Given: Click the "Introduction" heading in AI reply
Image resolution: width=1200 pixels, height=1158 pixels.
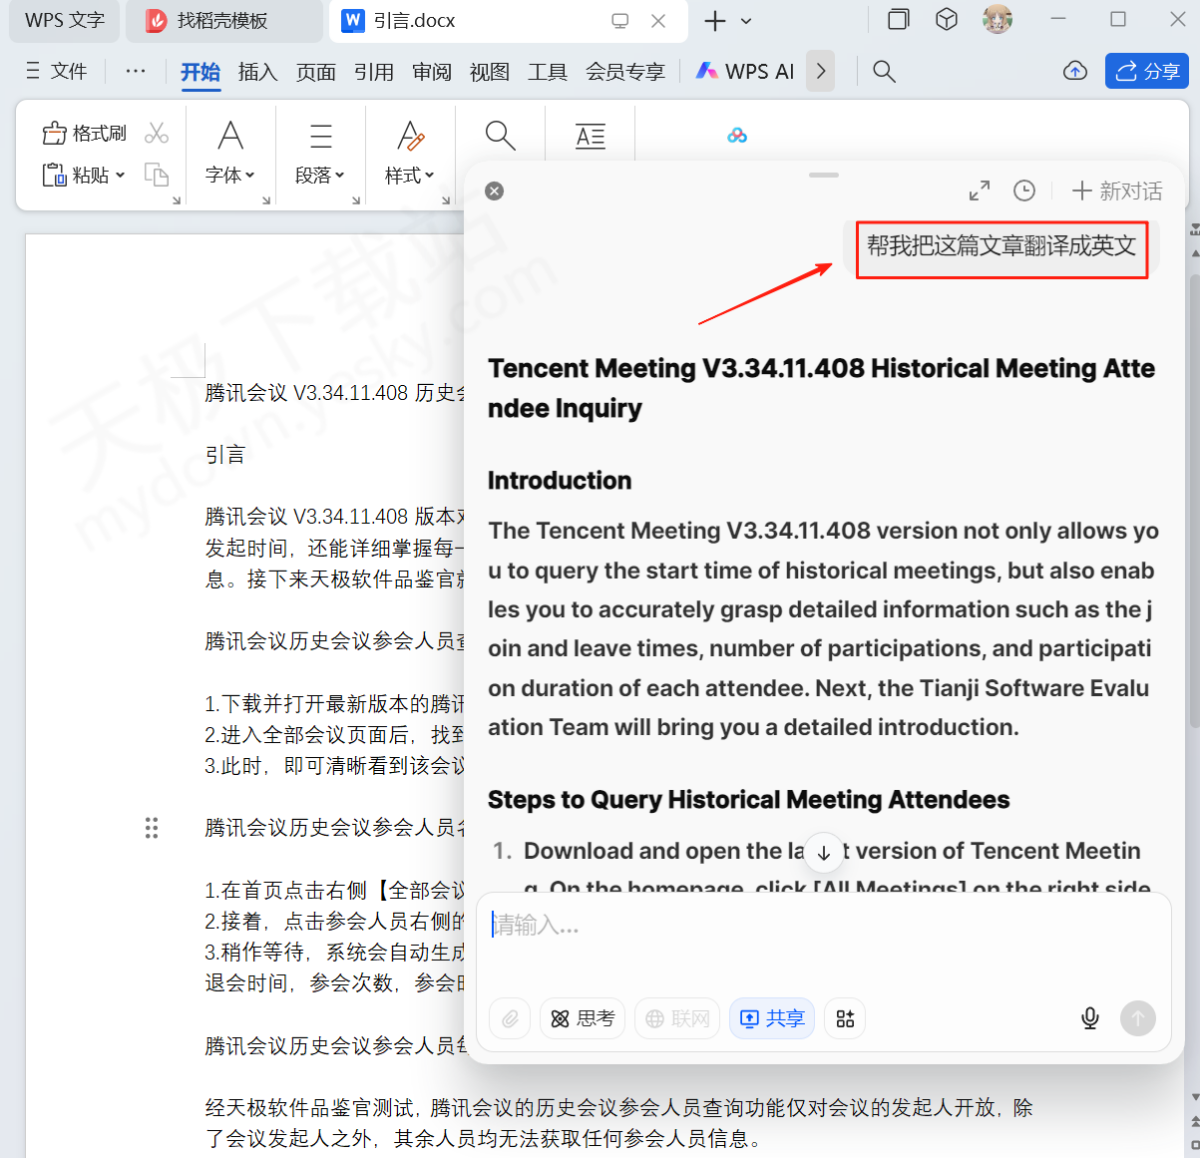Looking at the screenshot, I should 560,481.
